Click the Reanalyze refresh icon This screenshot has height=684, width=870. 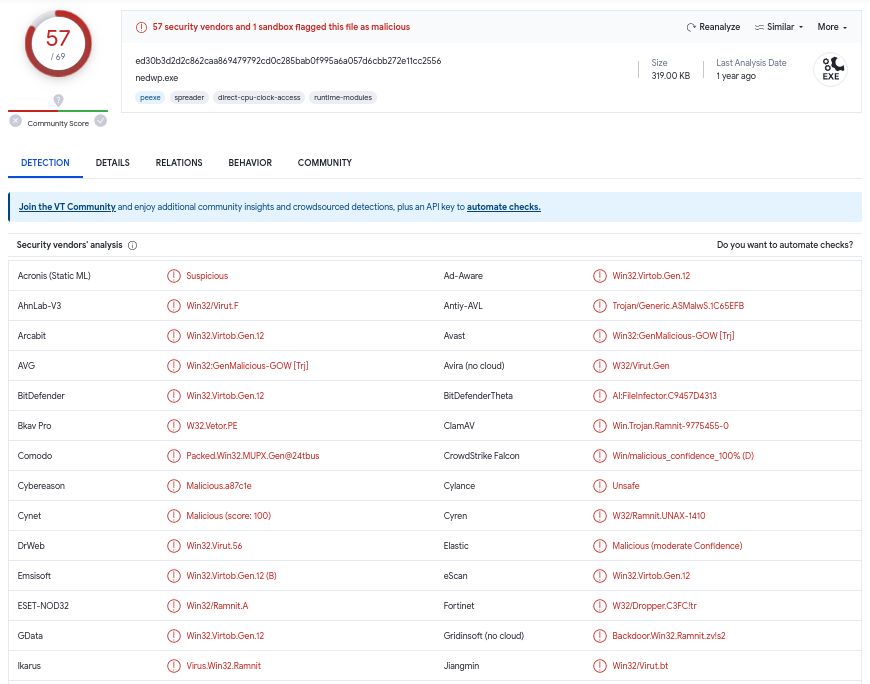click(691, 27)
